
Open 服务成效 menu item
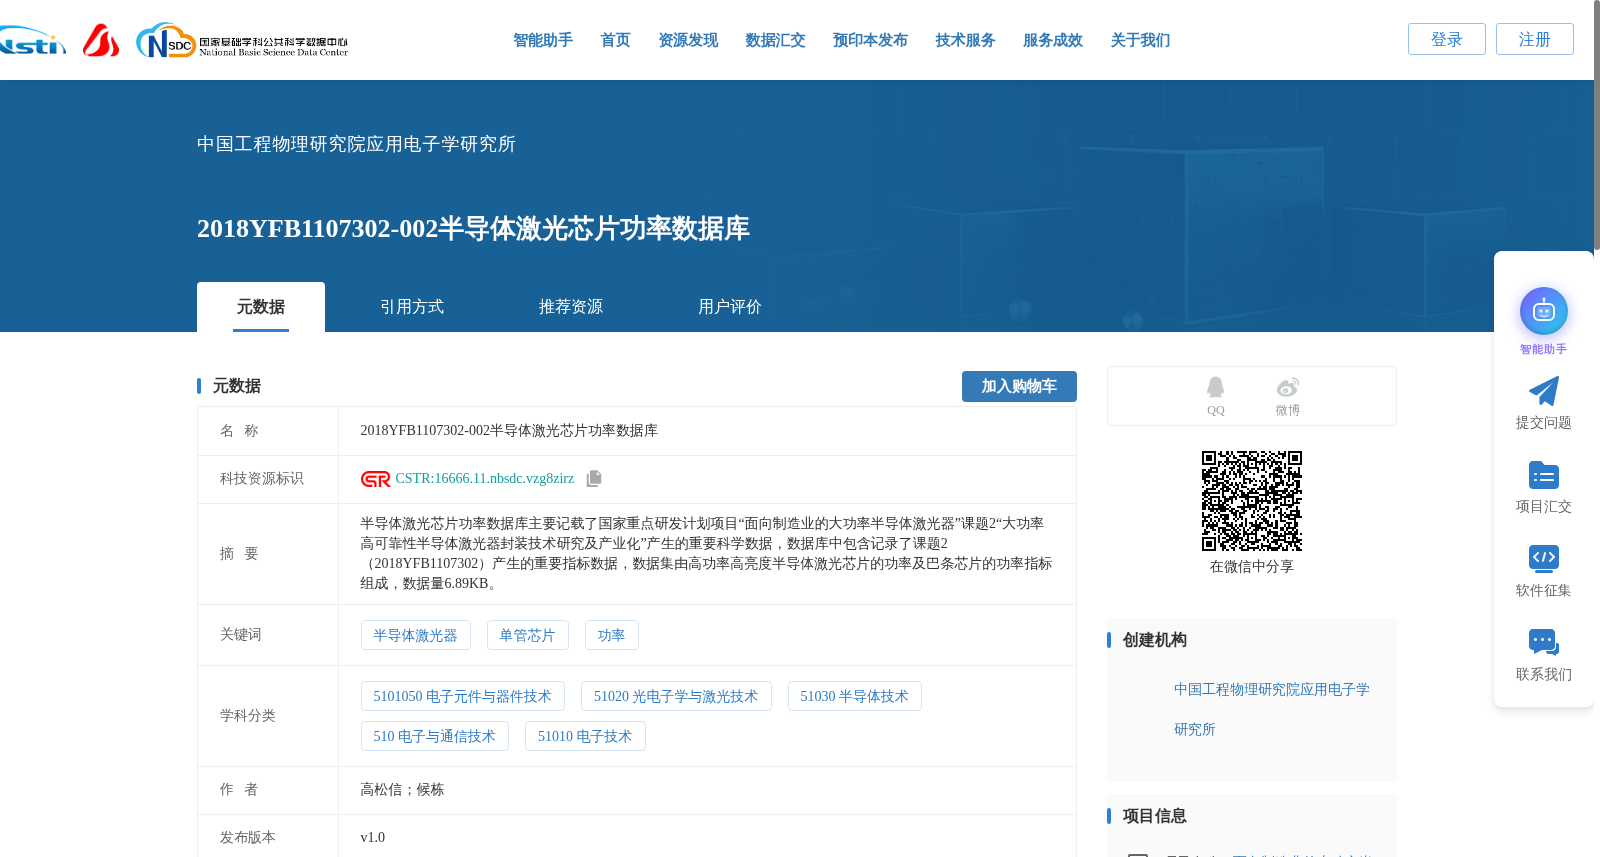tap(1053, 40)
